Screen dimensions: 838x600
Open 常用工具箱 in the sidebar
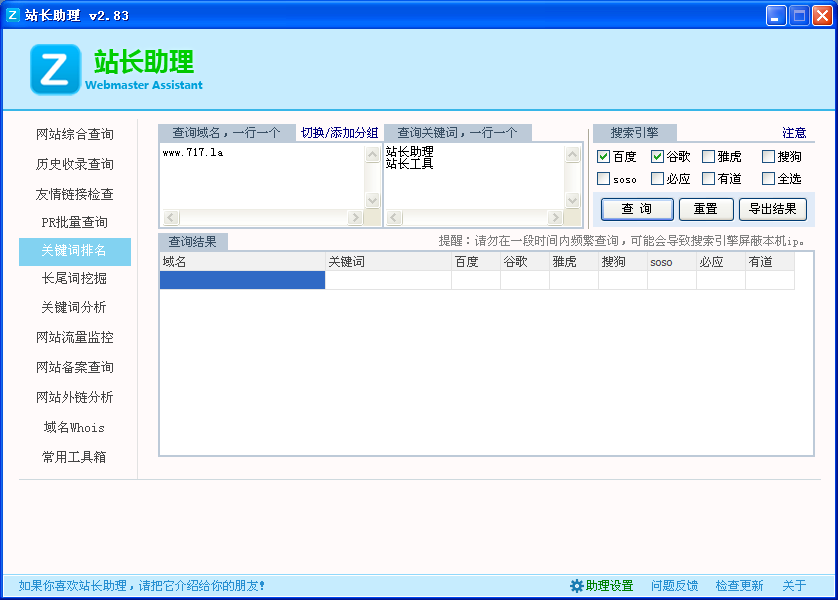tap(75, 457)
